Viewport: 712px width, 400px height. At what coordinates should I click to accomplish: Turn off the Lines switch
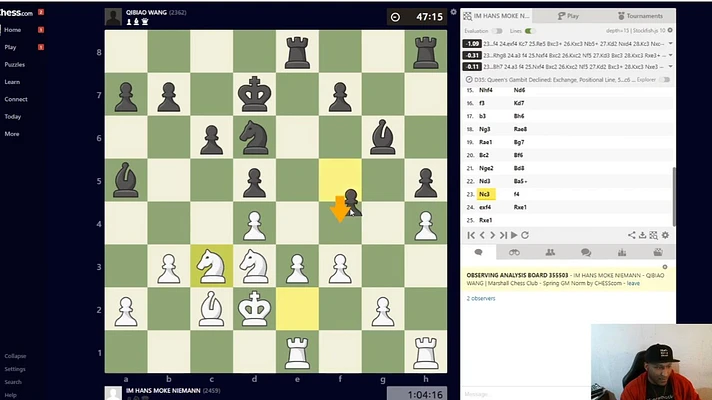pyautogui.click(x=529, y=31)
